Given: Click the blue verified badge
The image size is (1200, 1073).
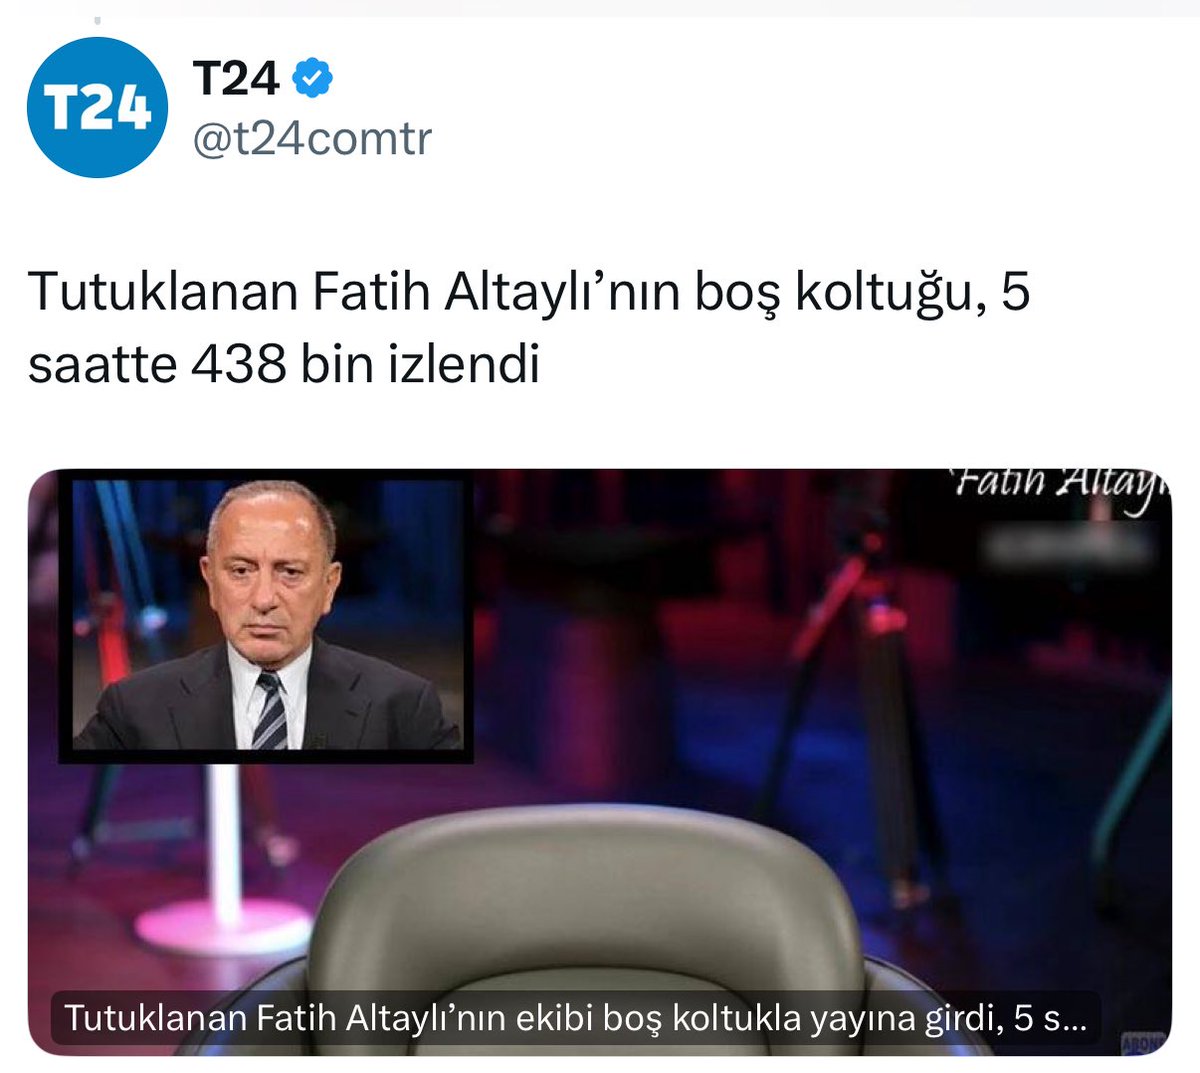Looking at the screenshot, I should [313, 79].
